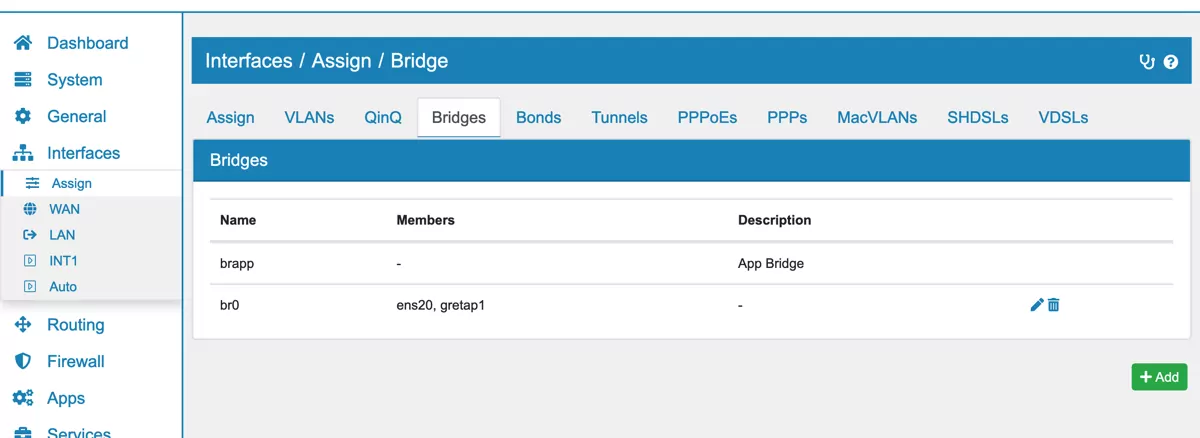The height and width of the screenshot is (438, 1200).
Task: Open the Auto interface page
Action: [x=63, y=287]
